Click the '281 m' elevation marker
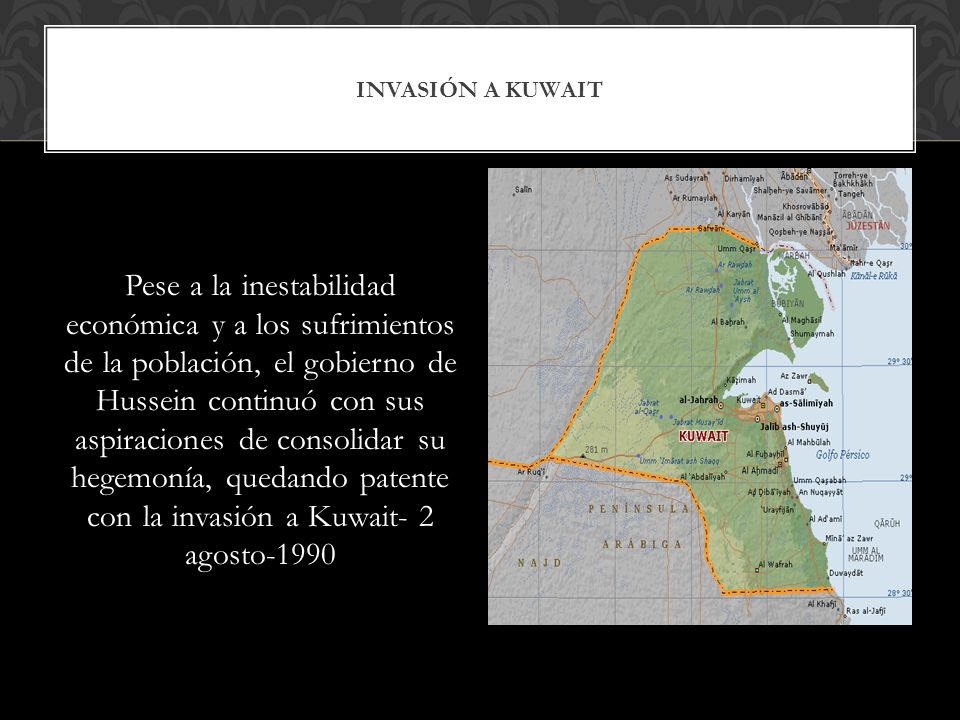This screenshot has height=720, width=960. coord(596,450)
